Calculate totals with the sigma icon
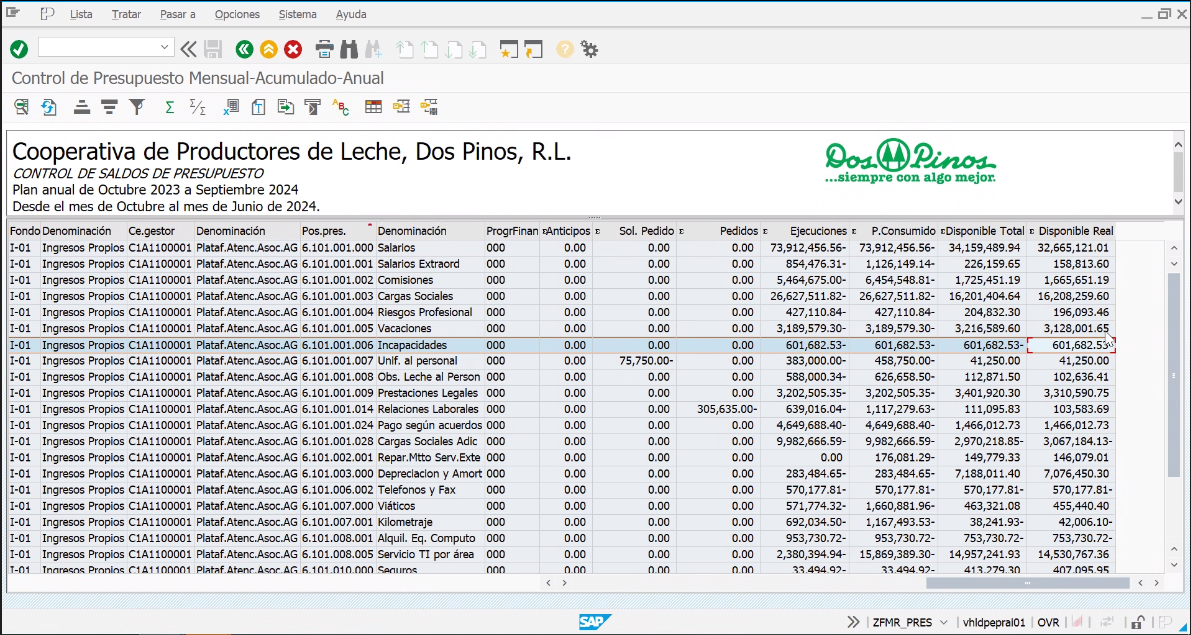Image resolution: width=1191 pixels, height=635 pixels. tap(169, 107)
